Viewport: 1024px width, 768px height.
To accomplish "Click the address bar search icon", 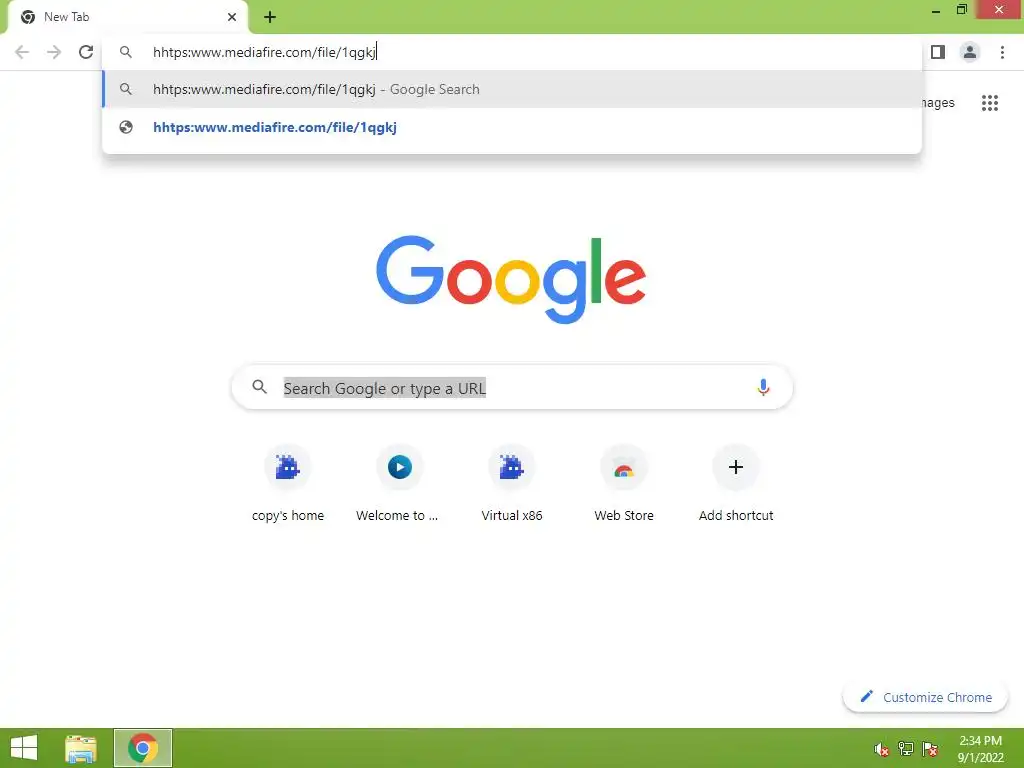I will pos(126,52).
